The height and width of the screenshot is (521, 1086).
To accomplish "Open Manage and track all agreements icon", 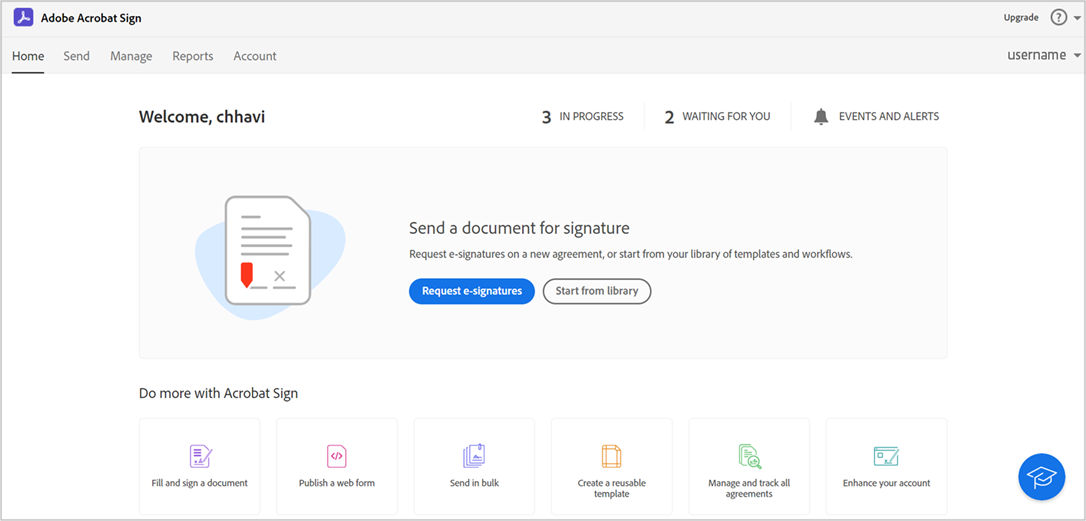I will 749,457.
